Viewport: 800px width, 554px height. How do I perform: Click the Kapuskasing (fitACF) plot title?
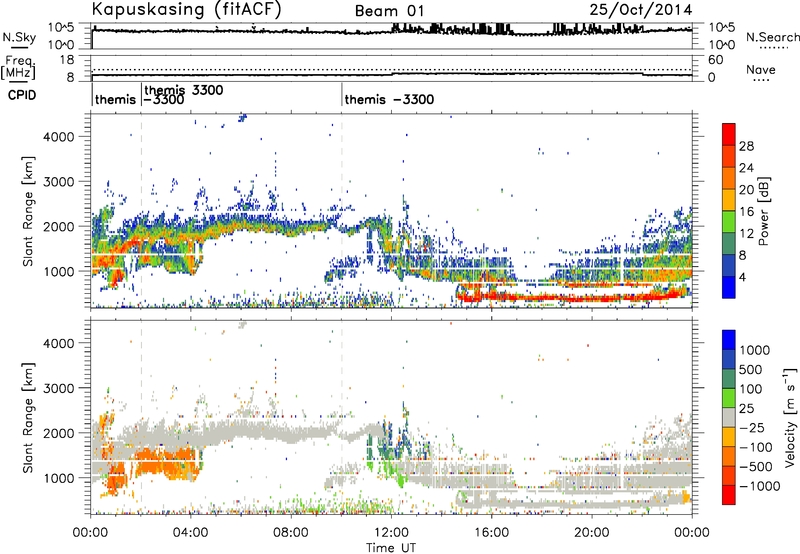(x=186, y=9)
